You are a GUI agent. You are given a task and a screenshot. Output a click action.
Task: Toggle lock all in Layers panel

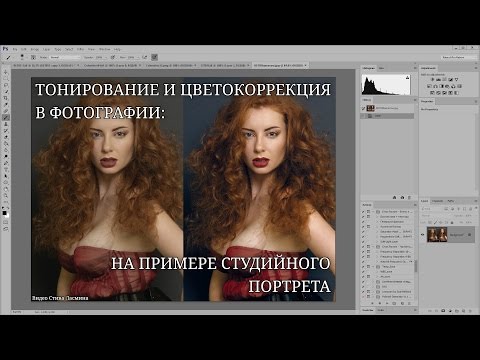click(452, 222)
